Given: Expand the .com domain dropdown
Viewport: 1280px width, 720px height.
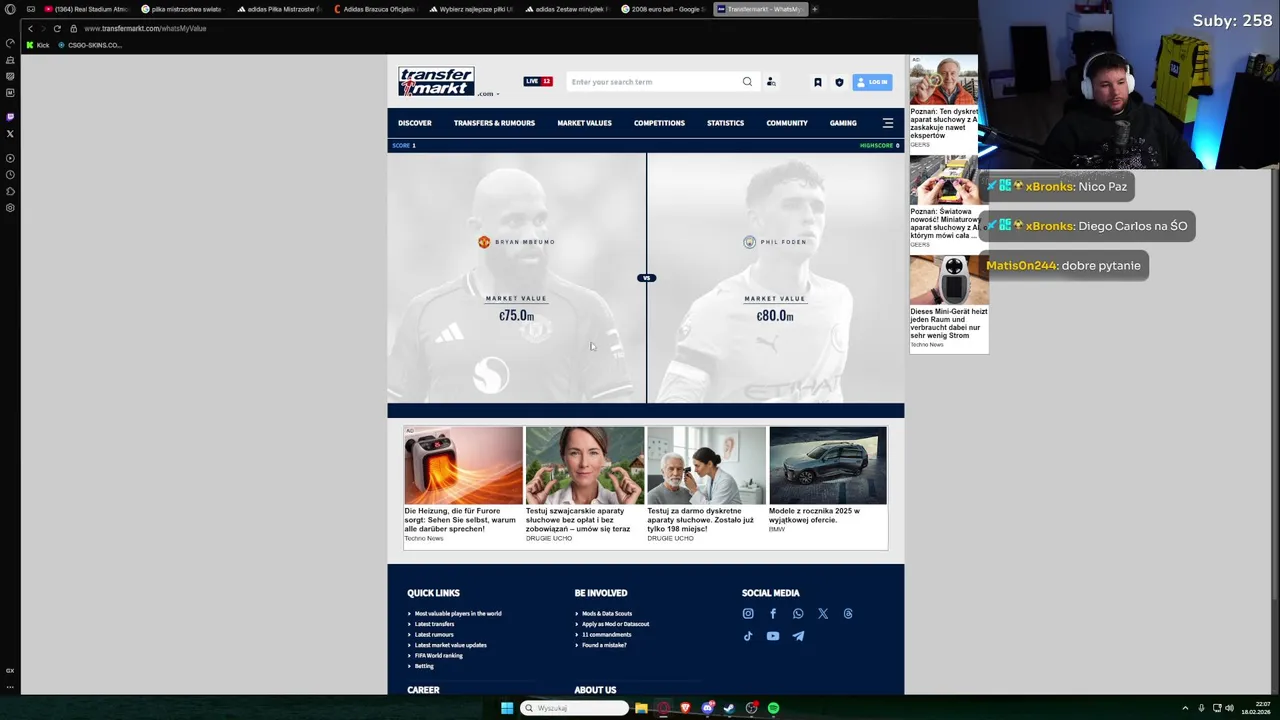Looking at the screenshot, I should [x=488, y=94].
